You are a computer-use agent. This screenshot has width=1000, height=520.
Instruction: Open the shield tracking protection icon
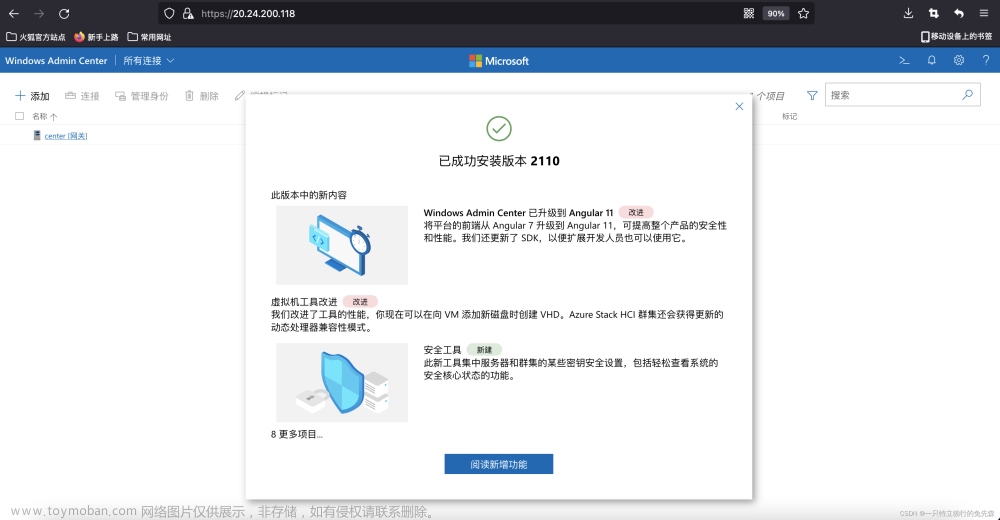(x=169, y=13)
